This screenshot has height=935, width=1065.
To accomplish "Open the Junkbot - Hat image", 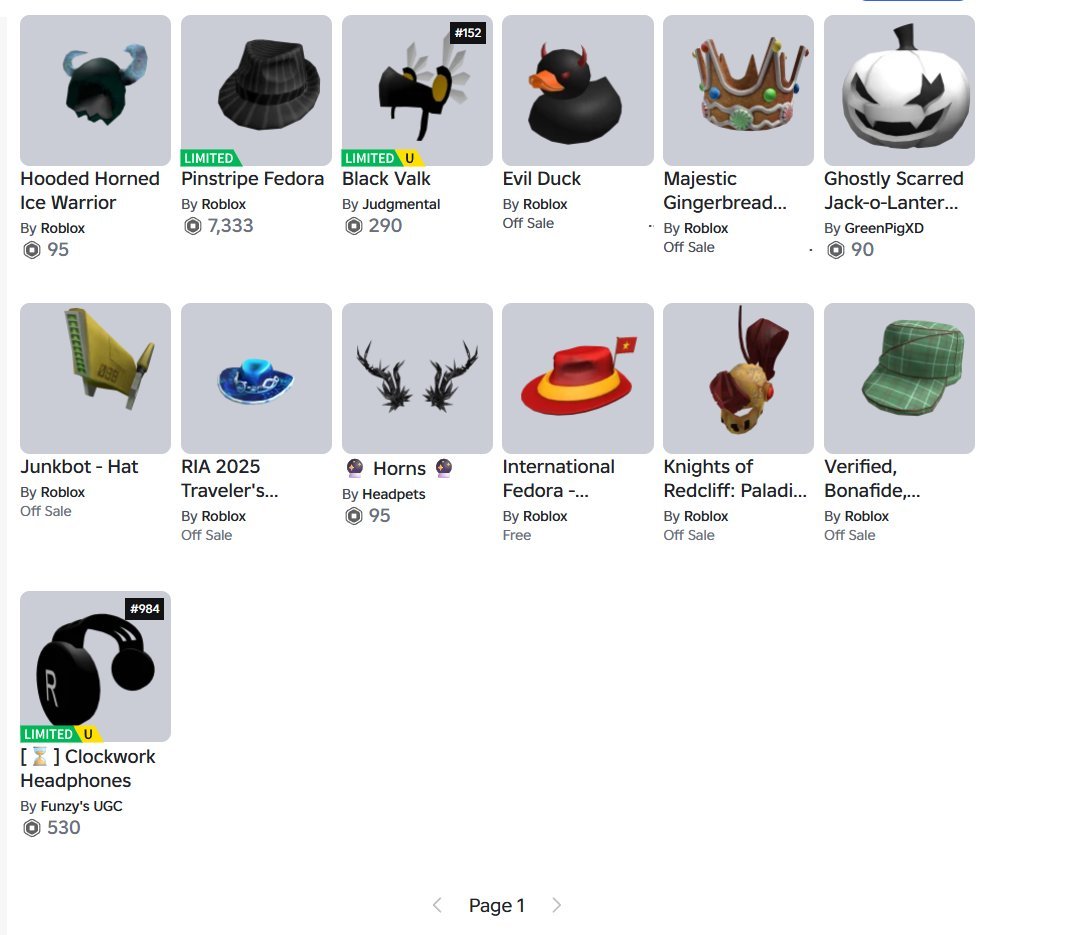I will point(95,378).
